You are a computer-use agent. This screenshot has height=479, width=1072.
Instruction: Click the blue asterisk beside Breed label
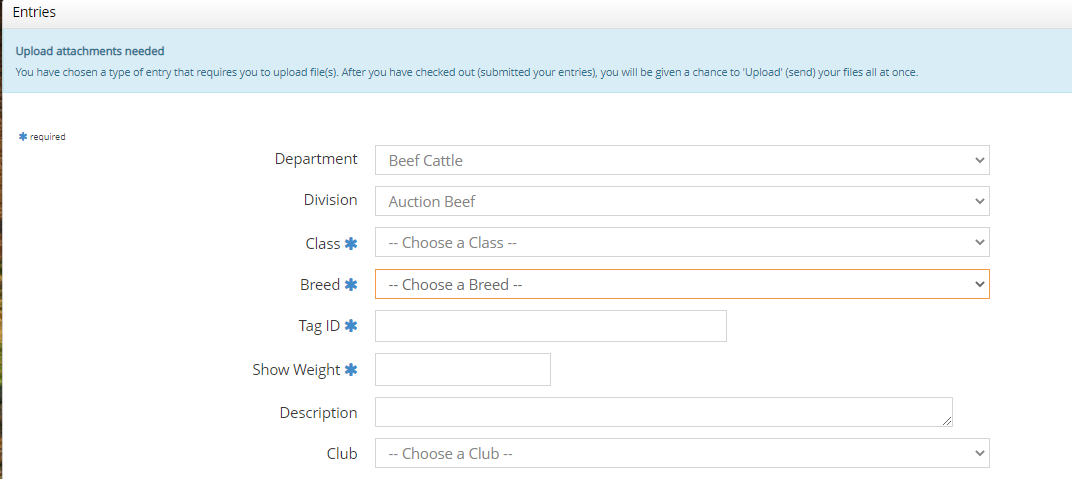pyautogui.click(x=351, y=285)
